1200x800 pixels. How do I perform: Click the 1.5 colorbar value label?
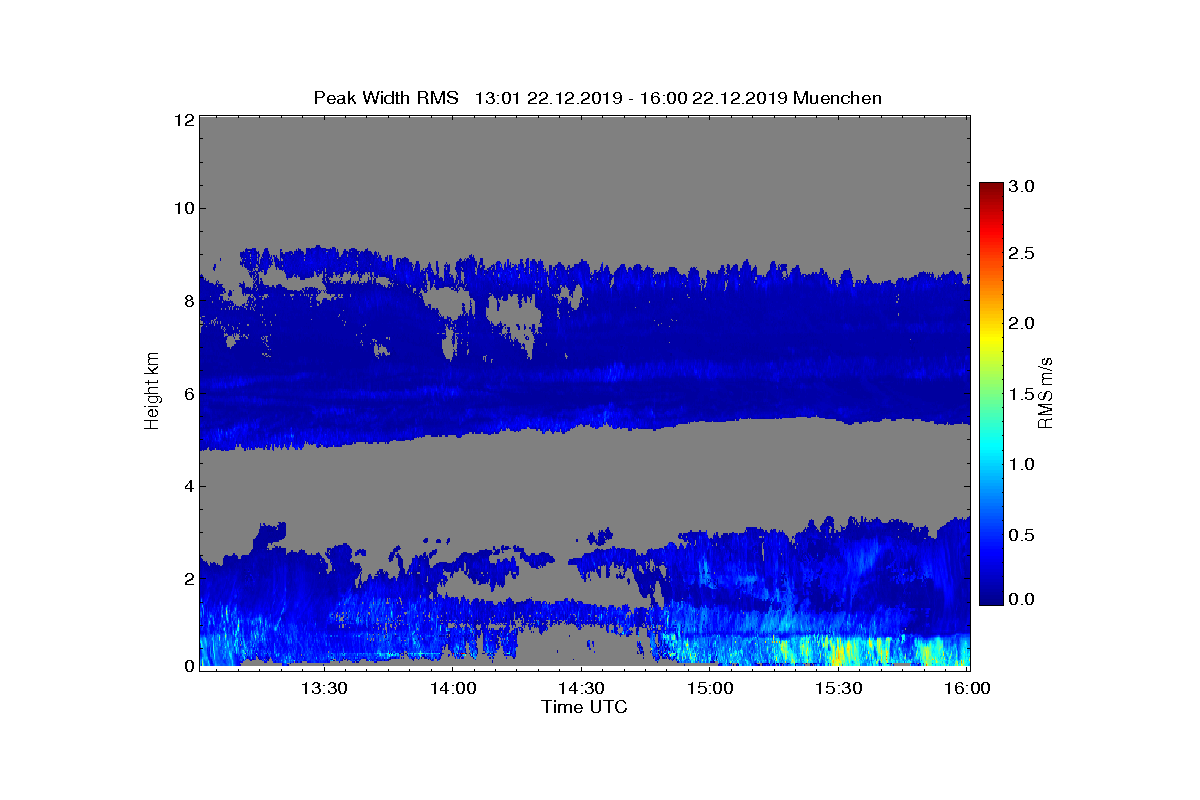coord(1020,395)
